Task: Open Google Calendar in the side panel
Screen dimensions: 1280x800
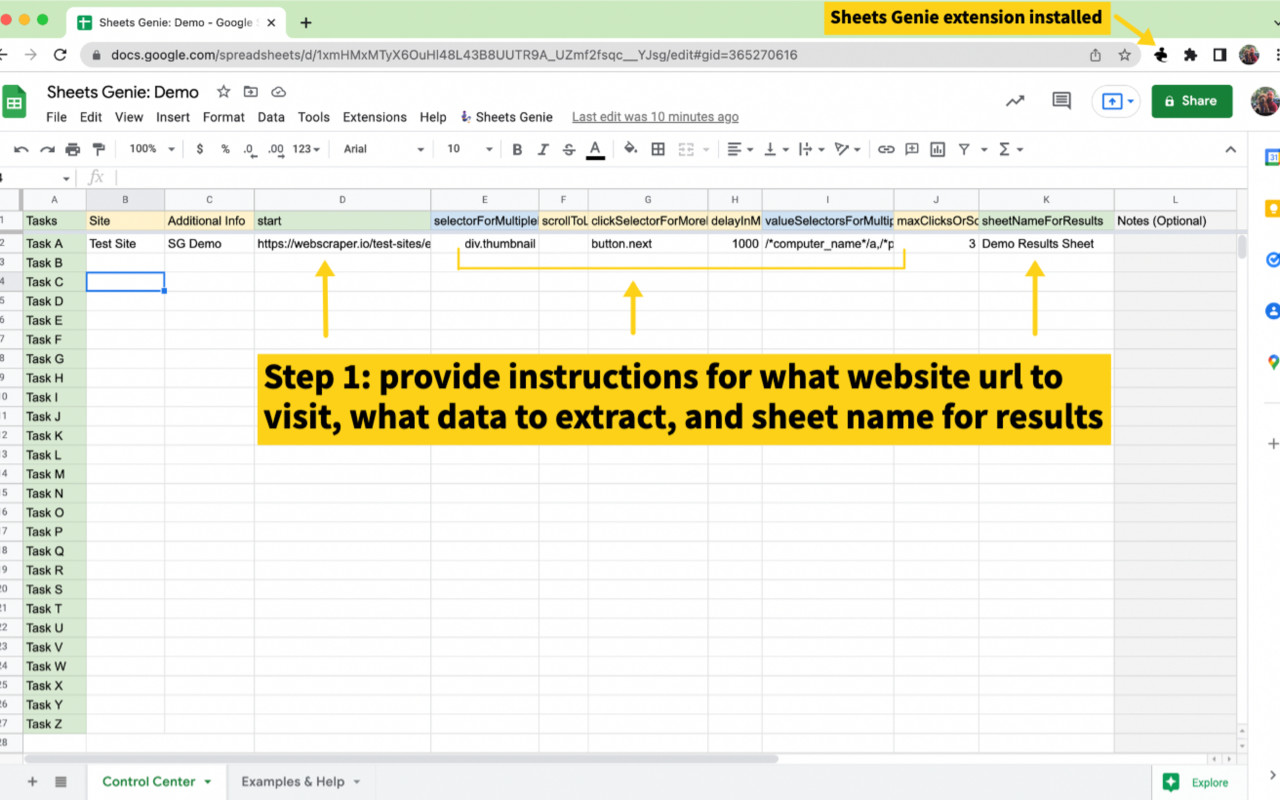Action: point(1272,157)
